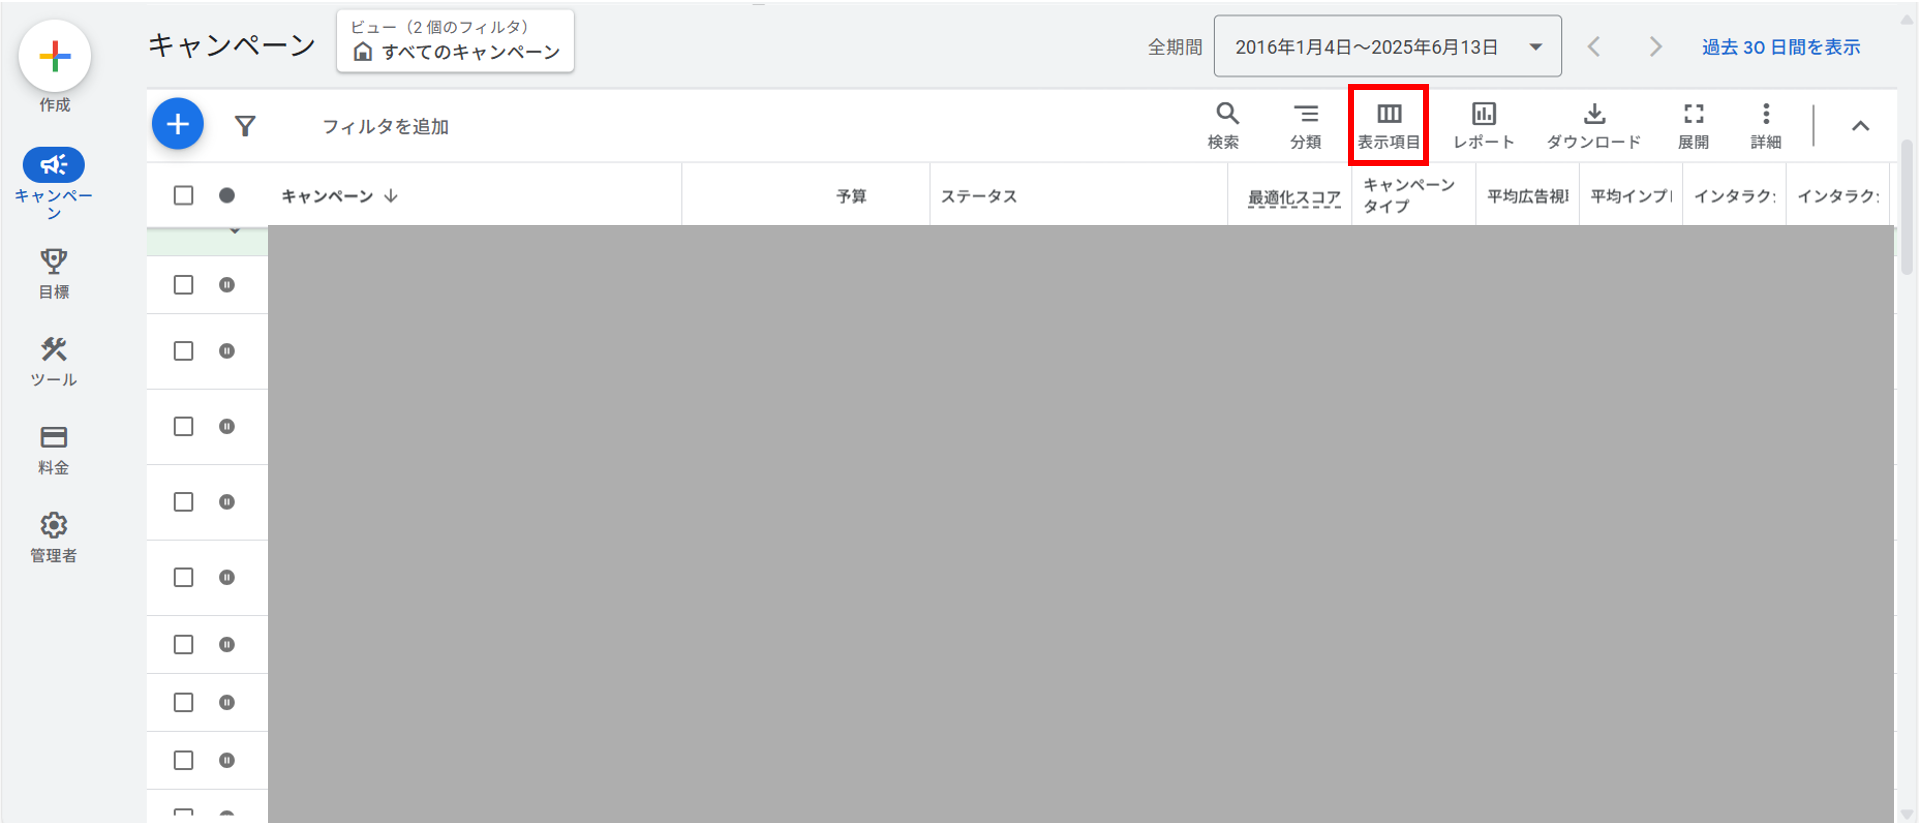Open レポート report tool
Screen dimensions: 1919x823
pos(1484,126)
